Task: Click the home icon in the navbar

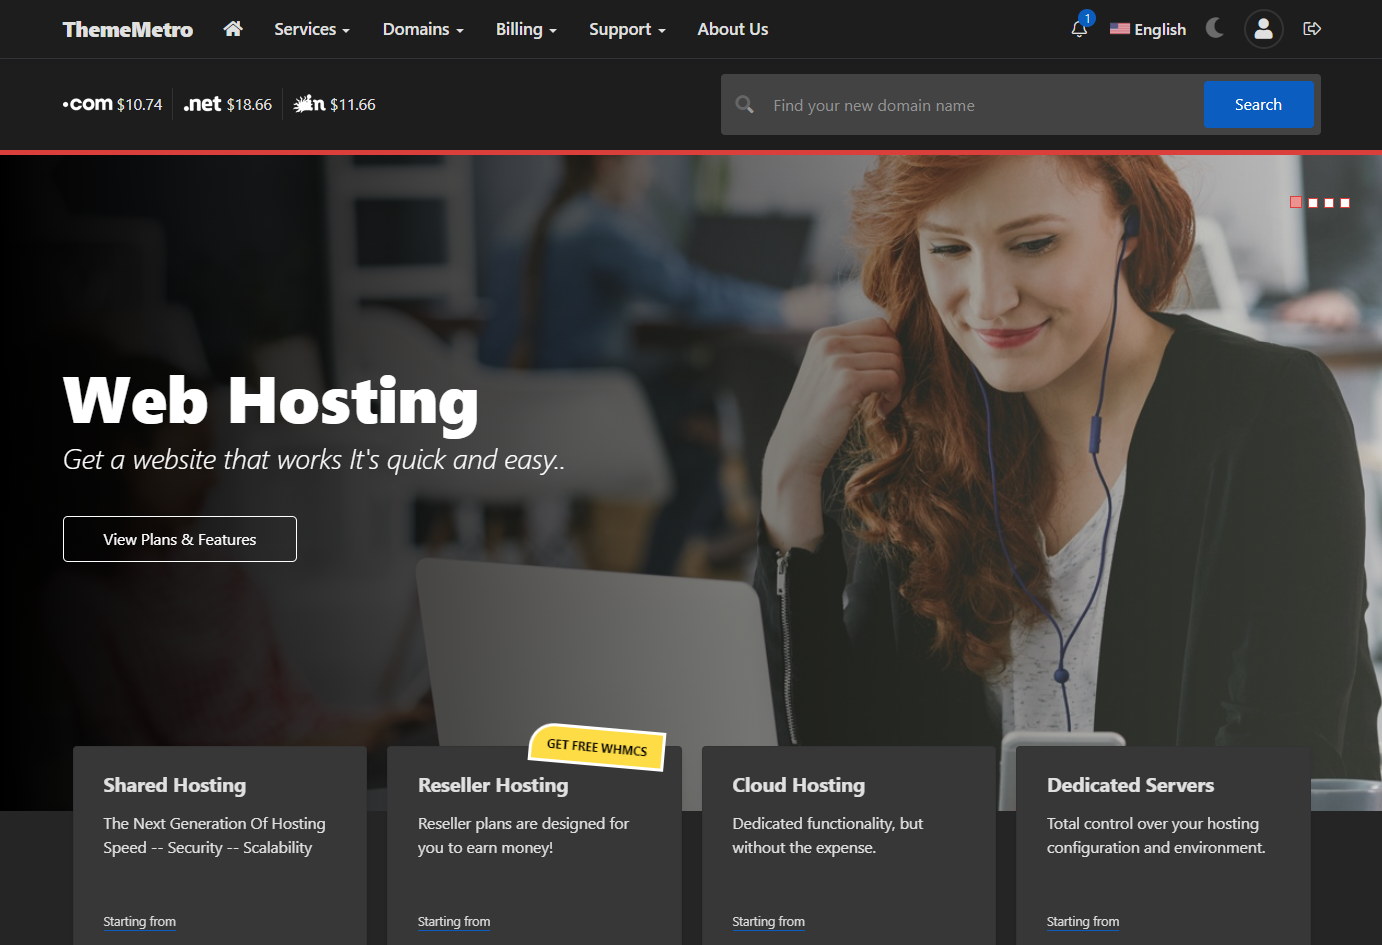Action: coord(233,29)
